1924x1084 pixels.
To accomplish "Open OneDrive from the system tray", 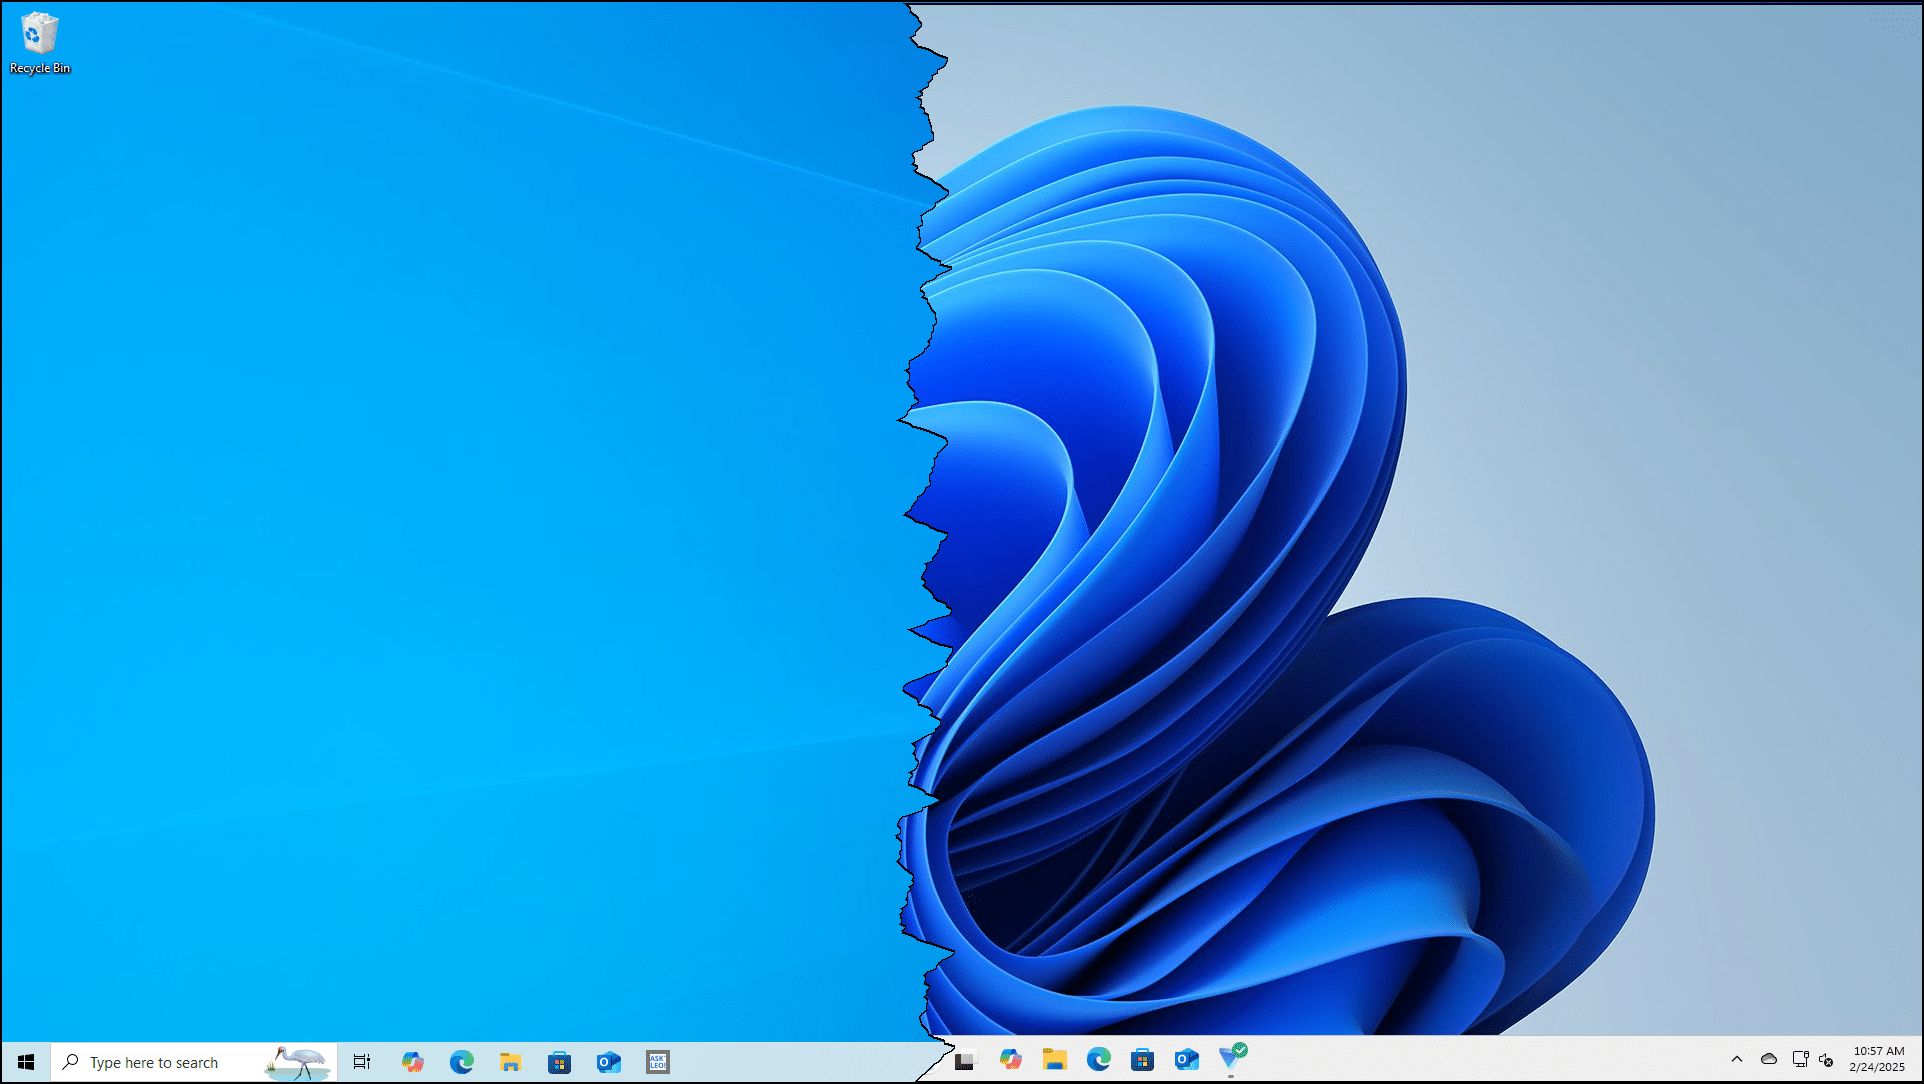I will pos(1769,1058).
